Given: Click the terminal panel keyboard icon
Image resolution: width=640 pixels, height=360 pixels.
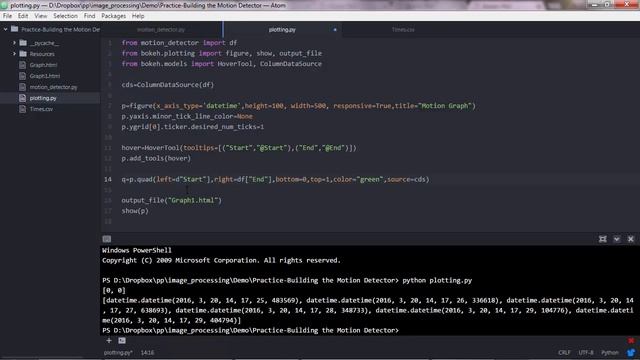Looking at the screenshot, I should pyautogui.click(x=107, y=239).
